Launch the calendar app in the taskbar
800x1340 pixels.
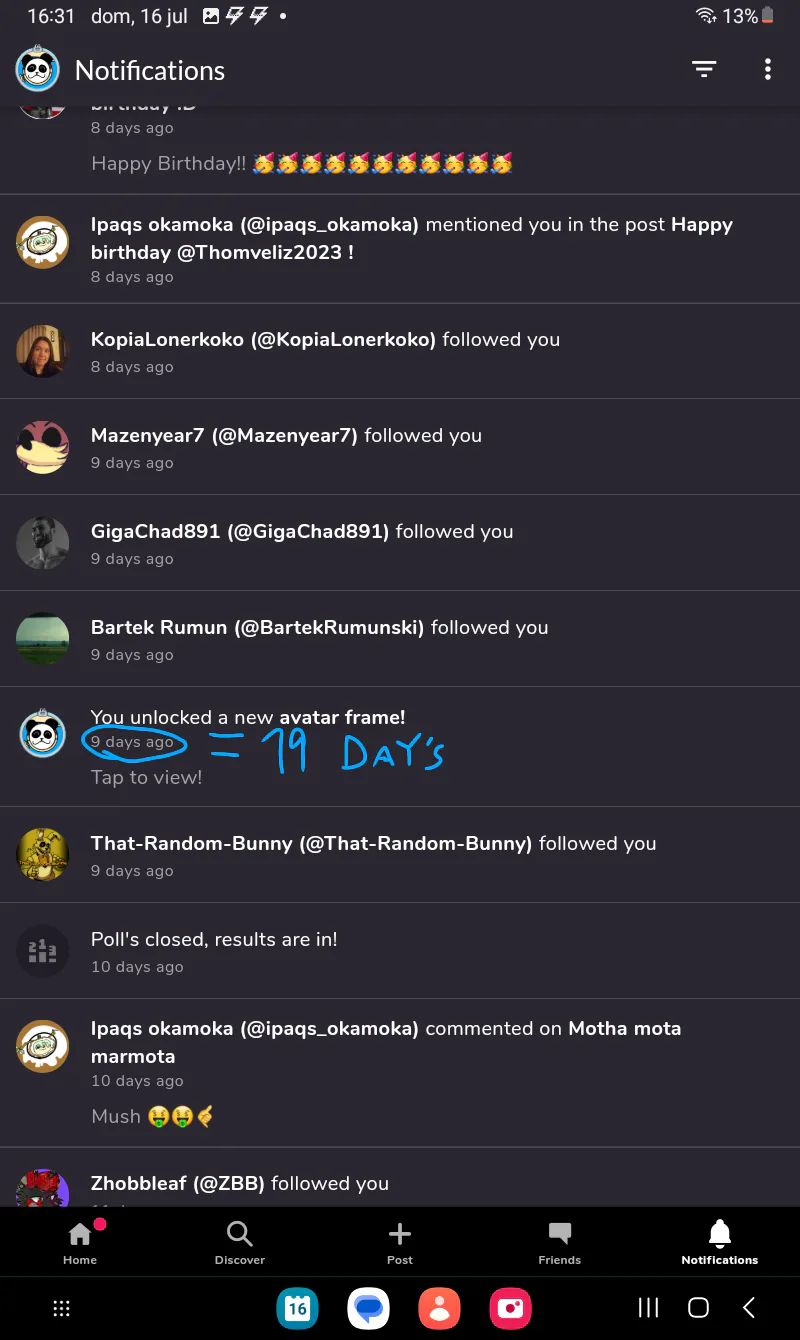[x=297, y=1308]
